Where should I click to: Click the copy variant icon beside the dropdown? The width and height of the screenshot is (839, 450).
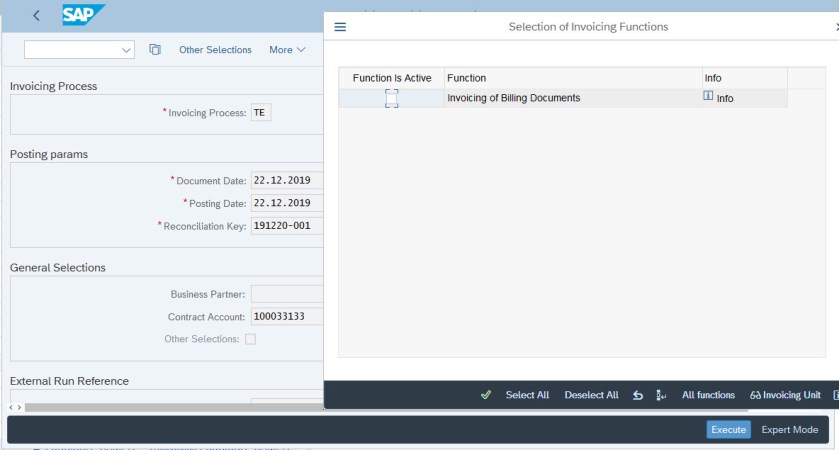pos(155,50)
